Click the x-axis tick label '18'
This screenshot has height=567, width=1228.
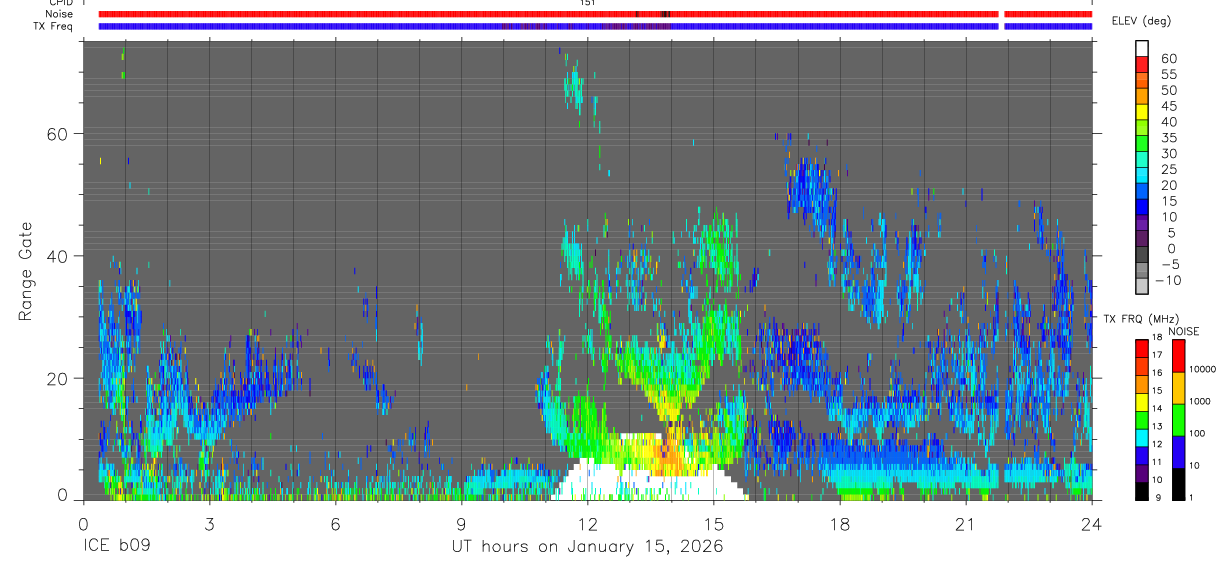click(x=840, y=524)
